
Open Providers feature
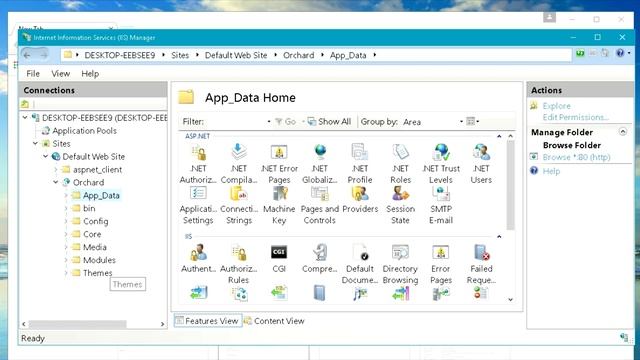(x=360, y=200)
